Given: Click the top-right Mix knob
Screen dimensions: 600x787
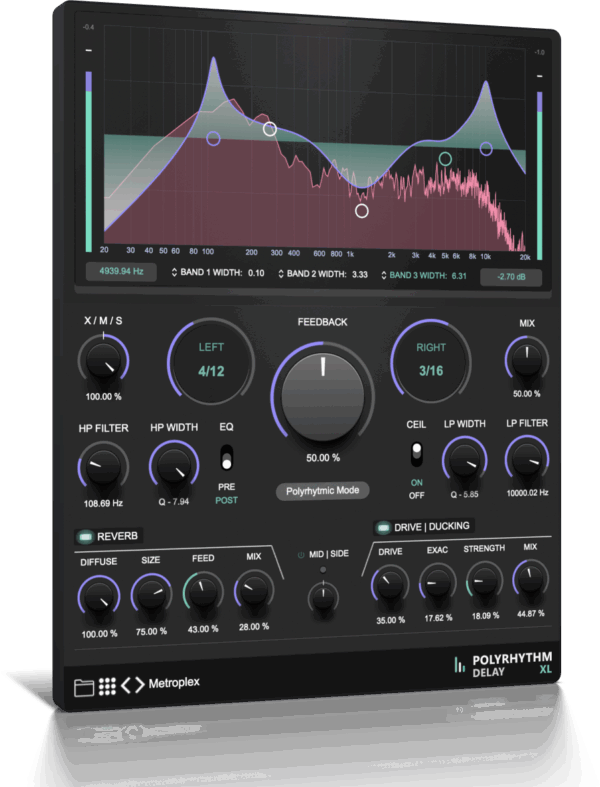Looking at the screenshot, I should click(x=526, y=360).
